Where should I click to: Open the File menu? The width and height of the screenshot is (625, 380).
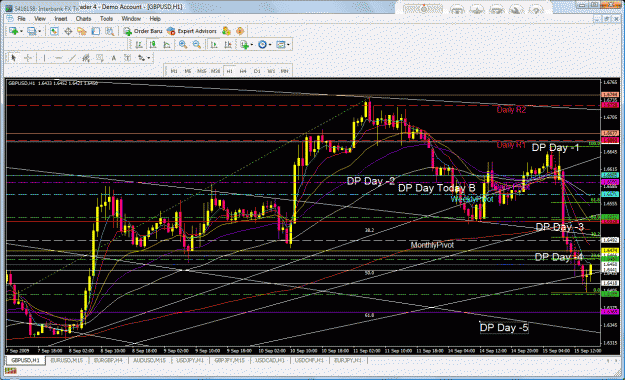click(21, 19)
